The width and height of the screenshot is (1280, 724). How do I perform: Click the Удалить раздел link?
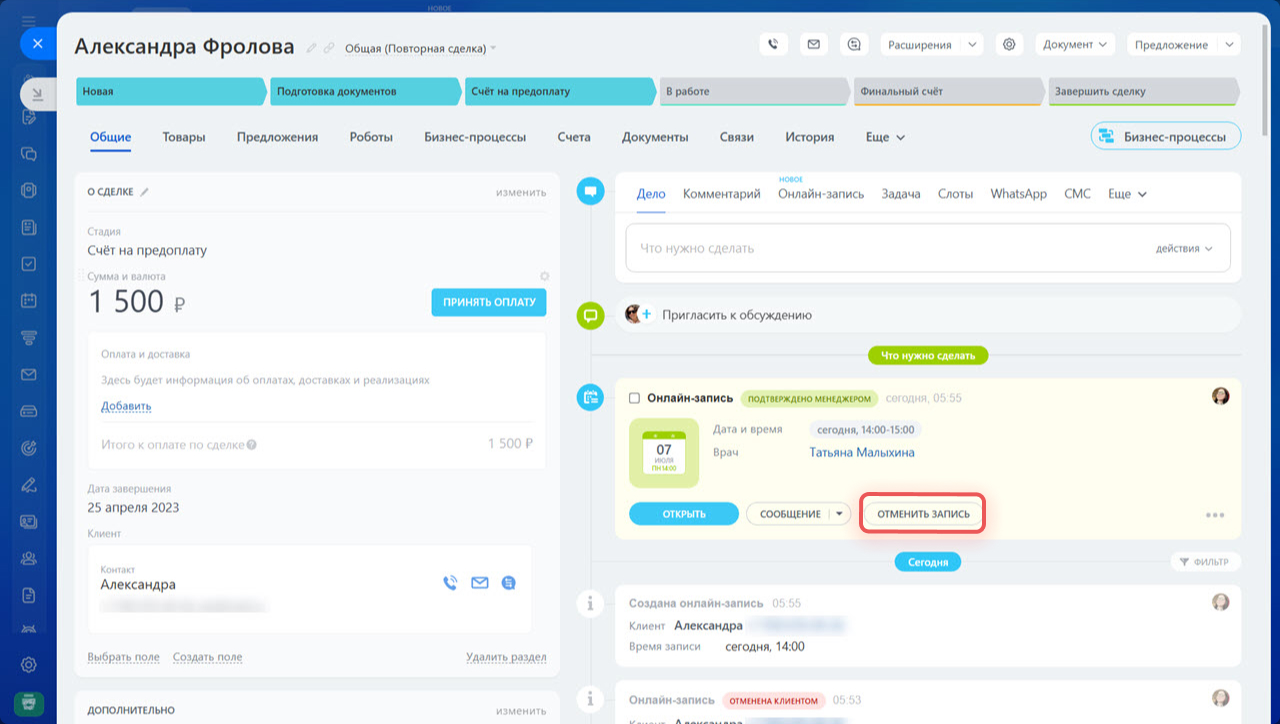(506, 657)
